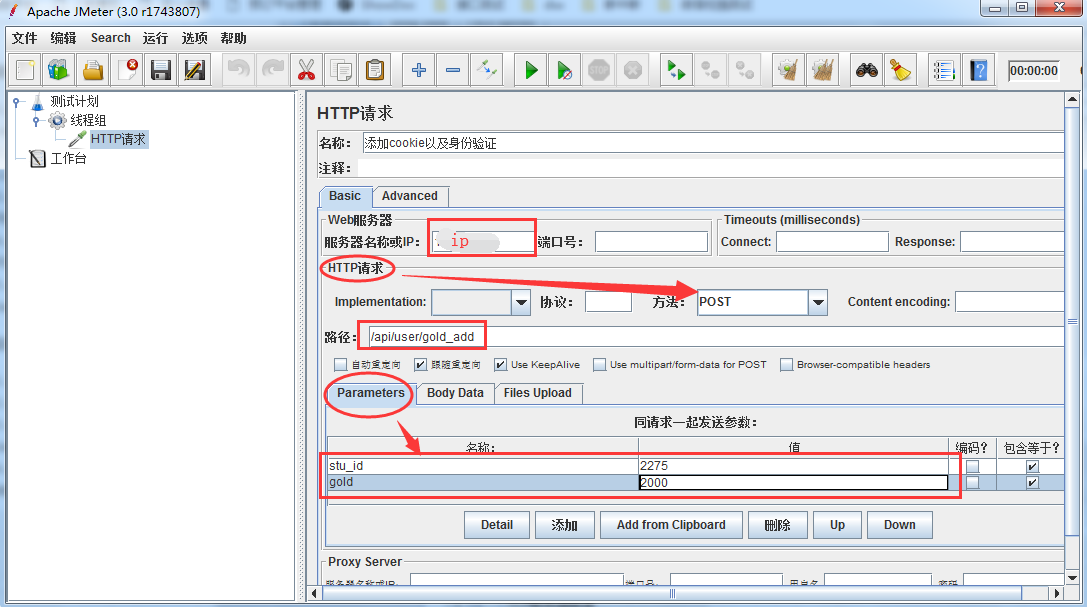Open Function Helper dialog icon
Image resolution: width=1087 pixels, height=607 pixels.
coord(944,70)
